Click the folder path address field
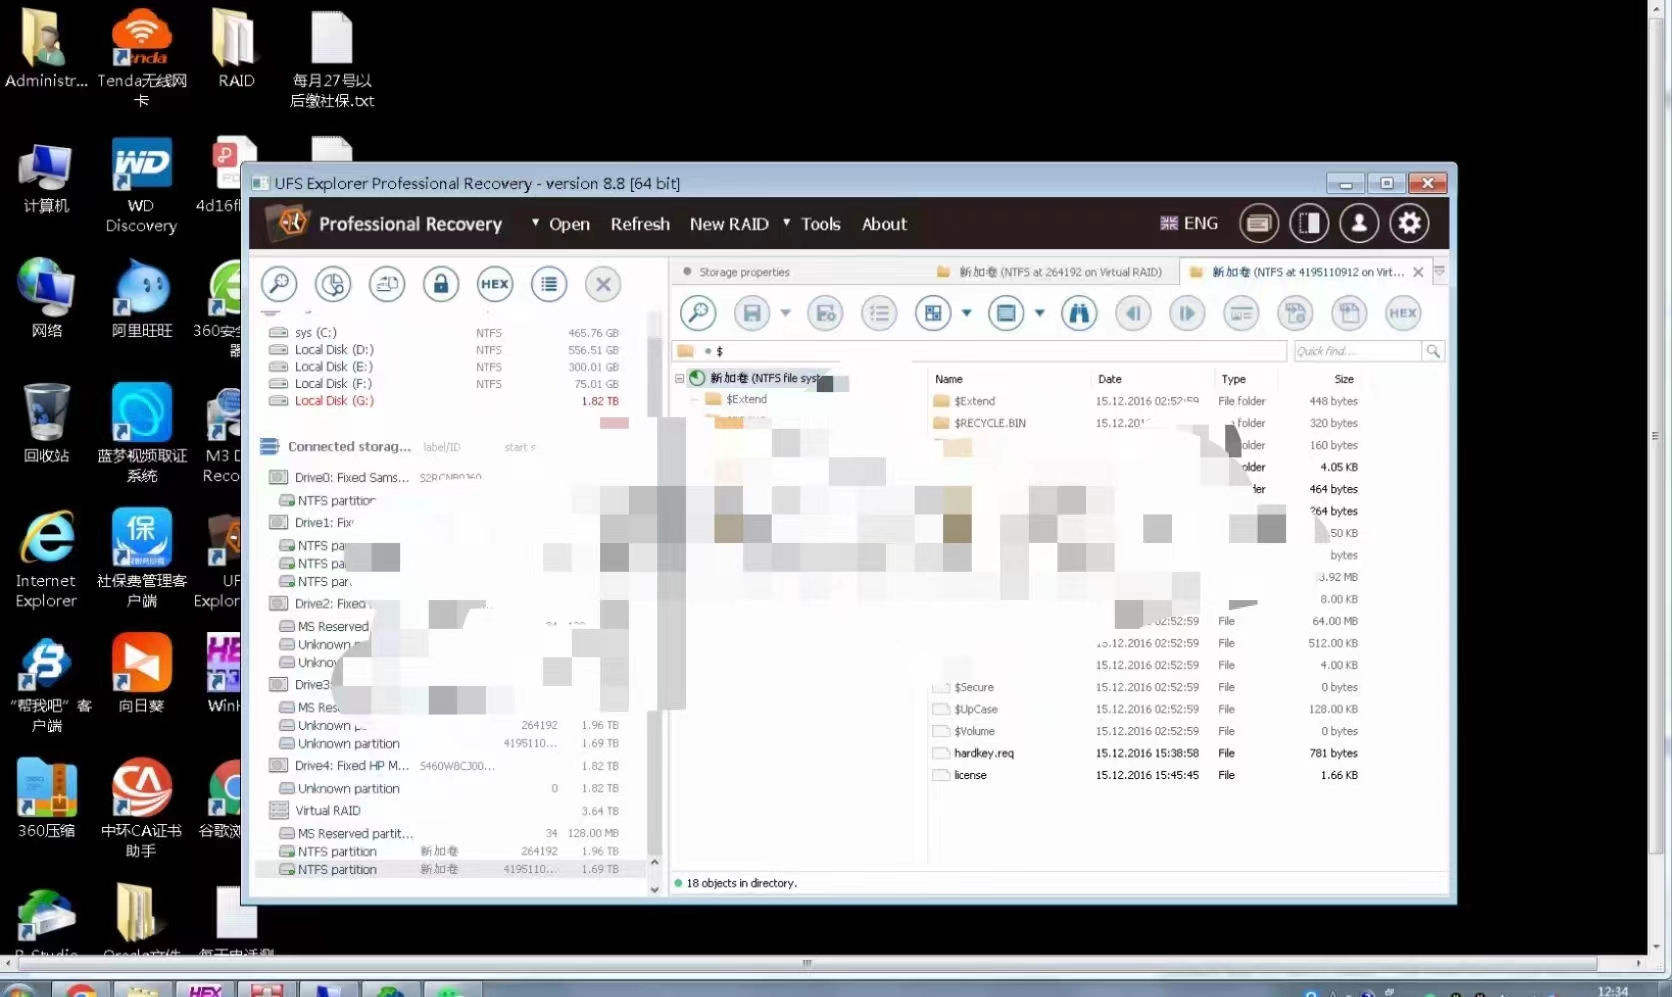 pyautogui.click(x=981, y=351)
